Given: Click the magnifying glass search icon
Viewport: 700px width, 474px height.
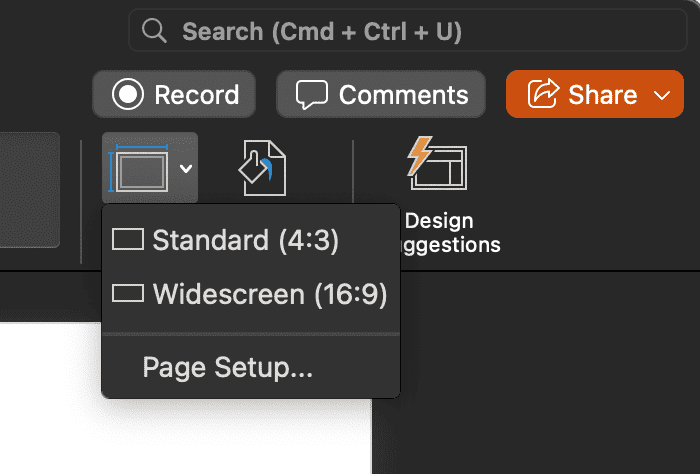Looking at the screenshot, I should point(154,32).
